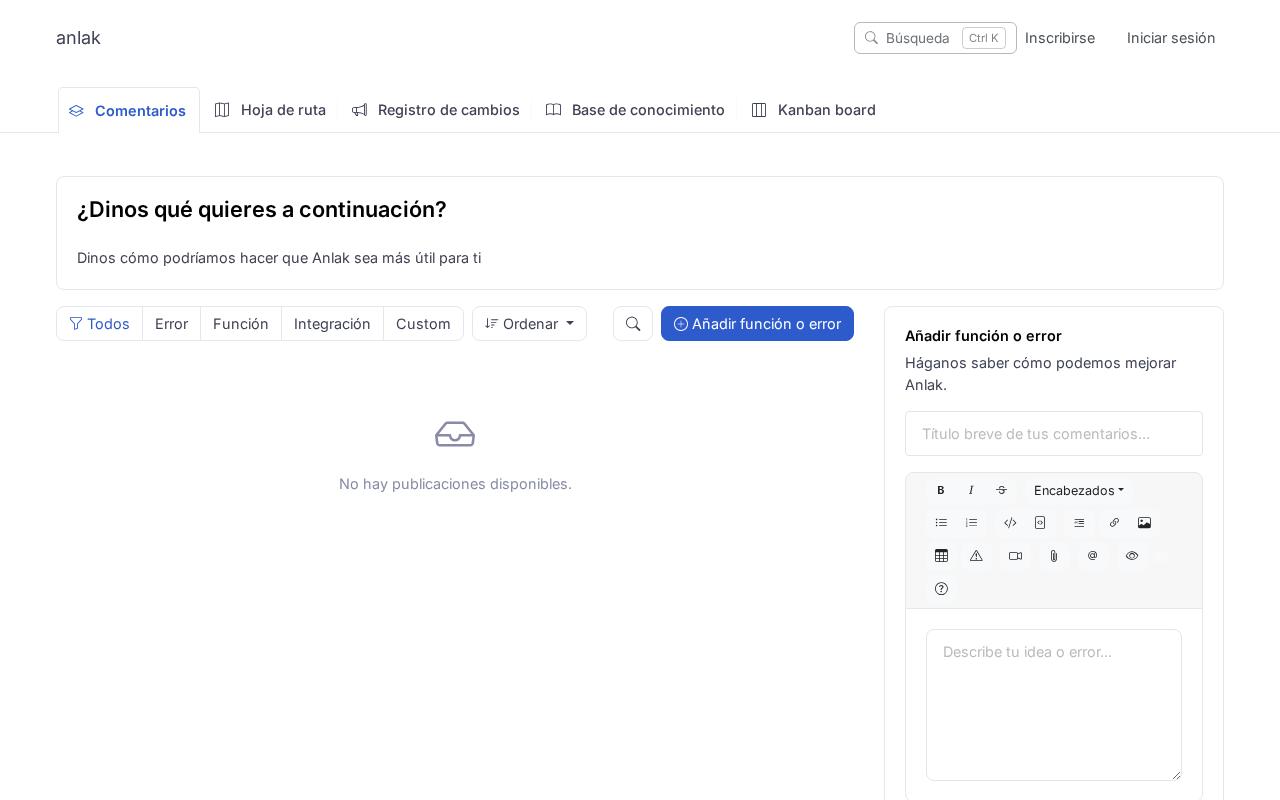Click the Iniciar sesión link
The width and height of the screenshot is (1280, 800).
click(x=1171, y=38)
